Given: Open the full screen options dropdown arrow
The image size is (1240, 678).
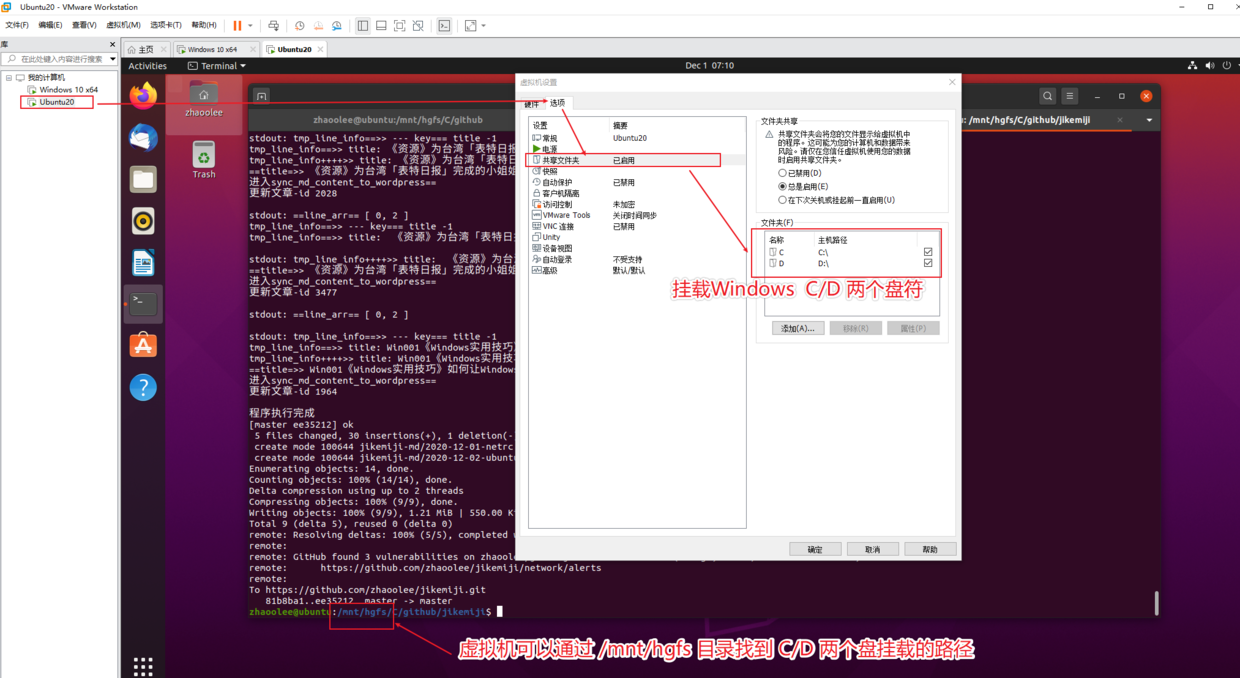Looking at the screenshot, I should 484,25.
